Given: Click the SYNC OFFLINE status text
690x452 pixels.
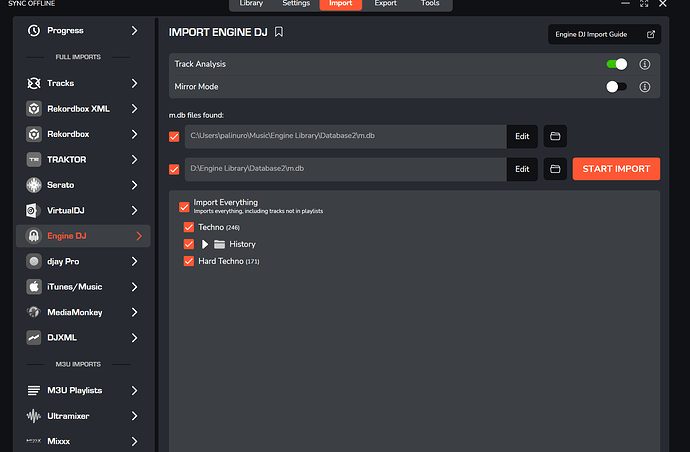Looking at the screenshot, I should tap(32, 4).
